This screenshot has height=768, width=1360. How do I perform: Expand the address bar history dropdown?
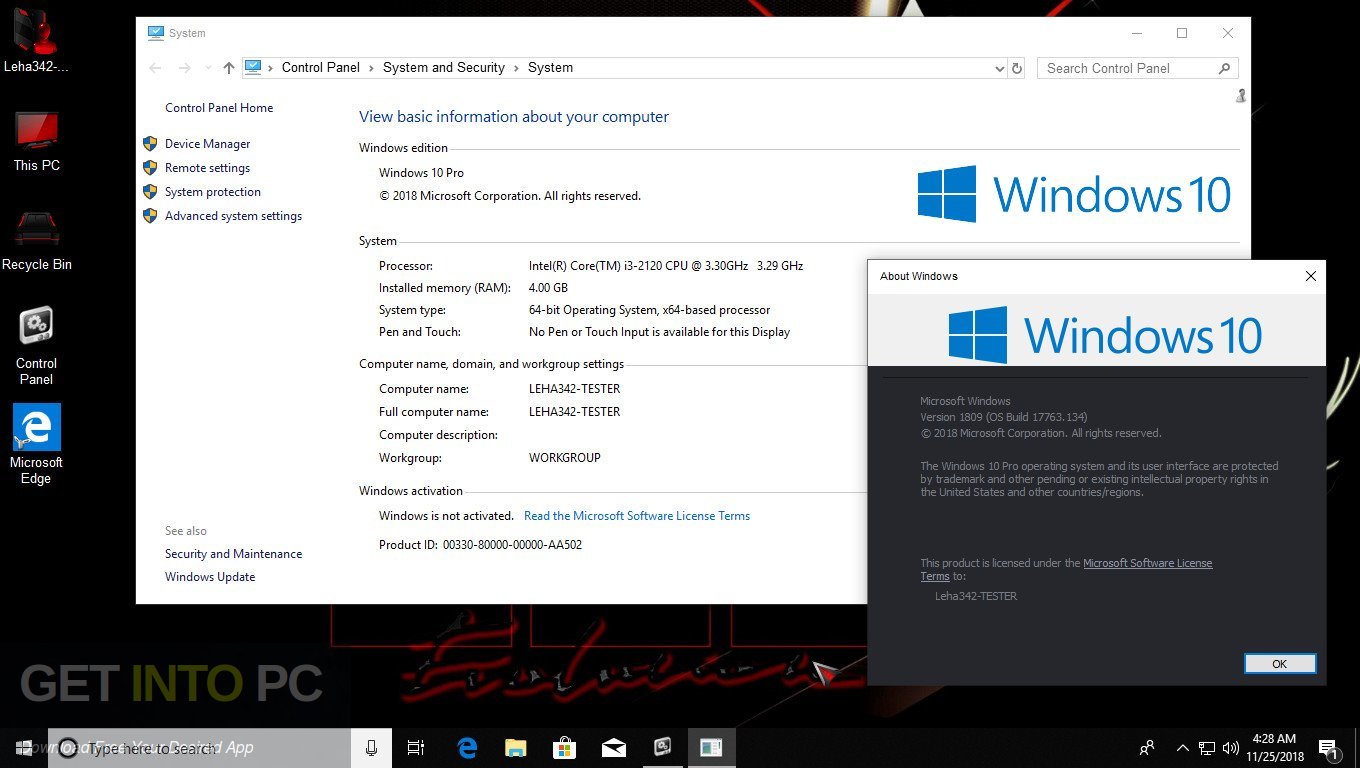tap(1000, 68)
